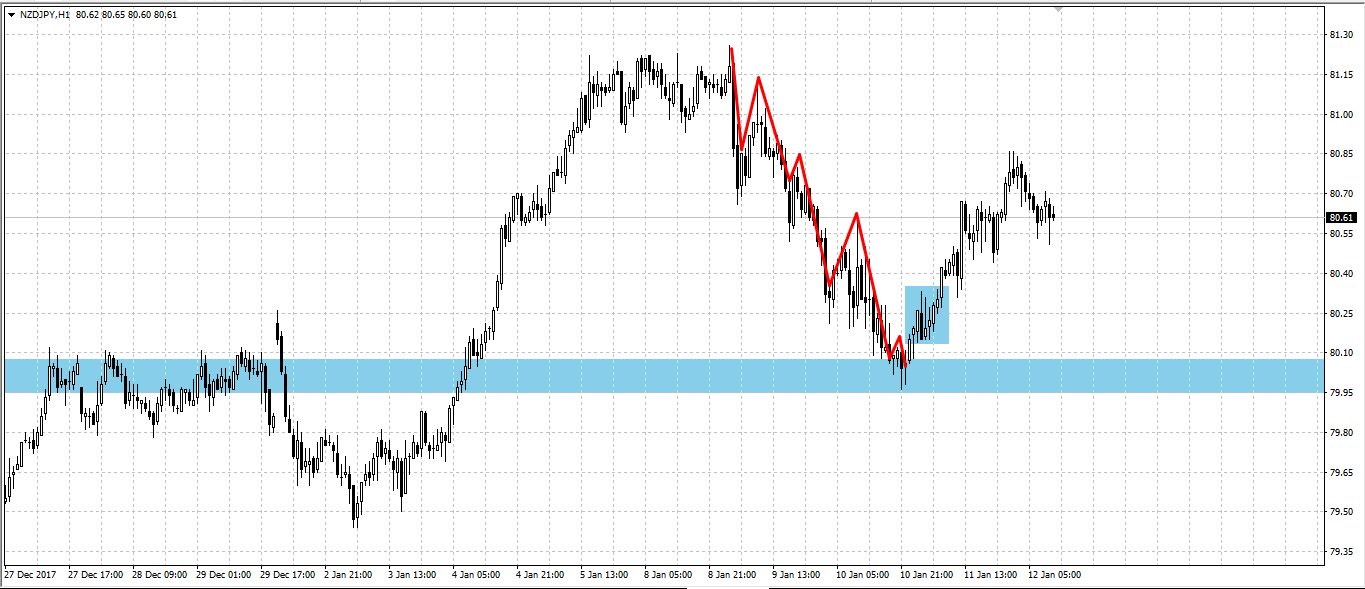Click the 79.95 price axis label

click(x=1341, y=393)
